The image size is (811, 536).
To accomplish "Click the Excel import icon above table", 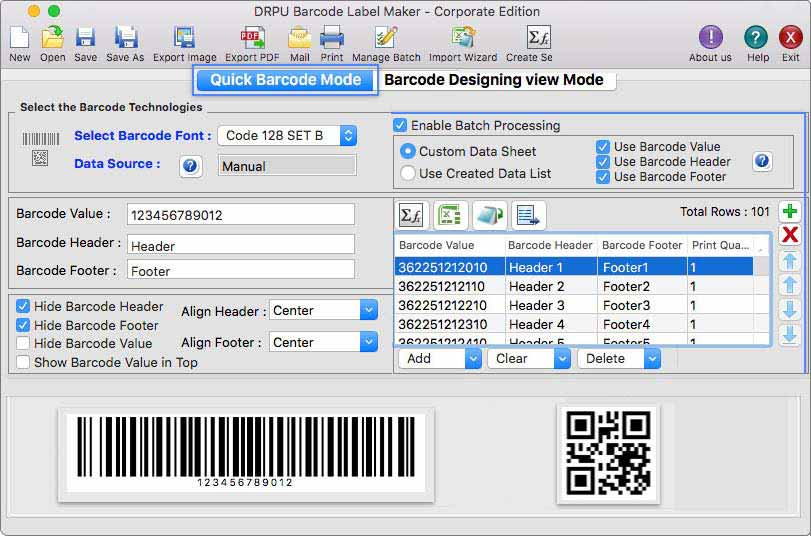I will (450, 215).
